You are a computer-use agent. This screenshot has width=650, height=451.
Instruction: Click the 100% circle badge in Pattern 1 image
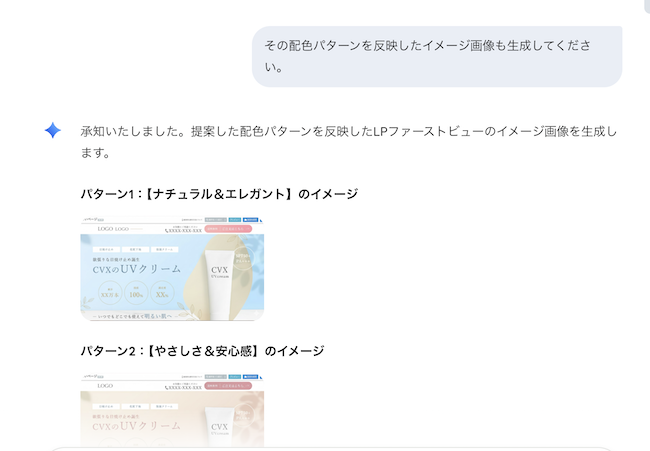click(136, 293)
